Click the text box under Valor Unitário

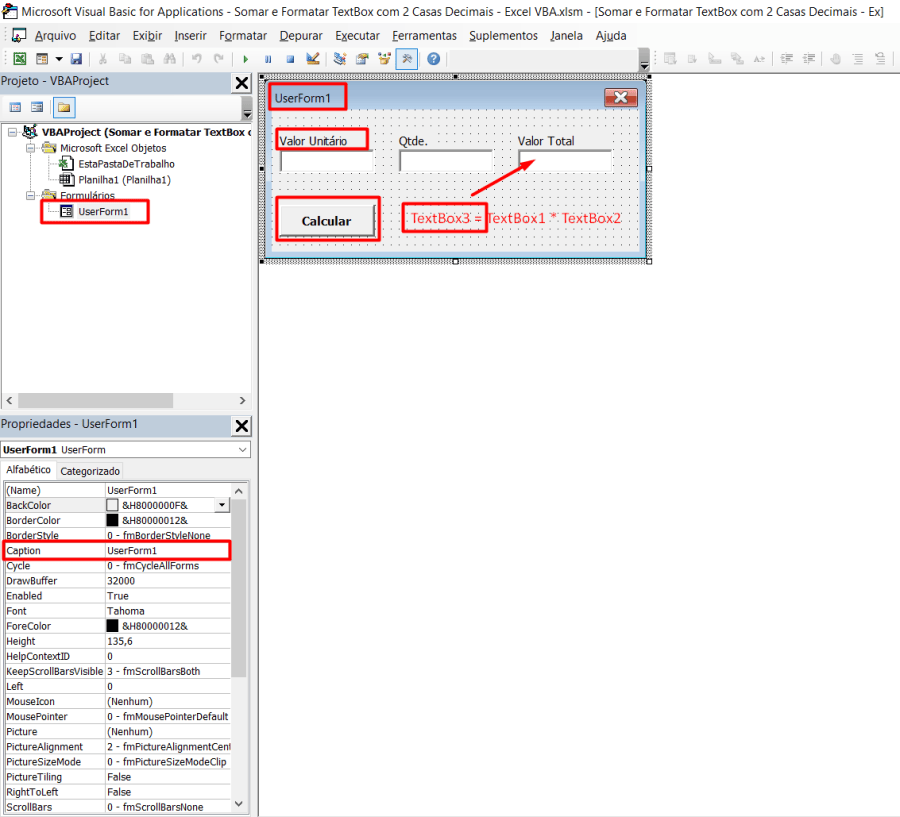(327, 161)
